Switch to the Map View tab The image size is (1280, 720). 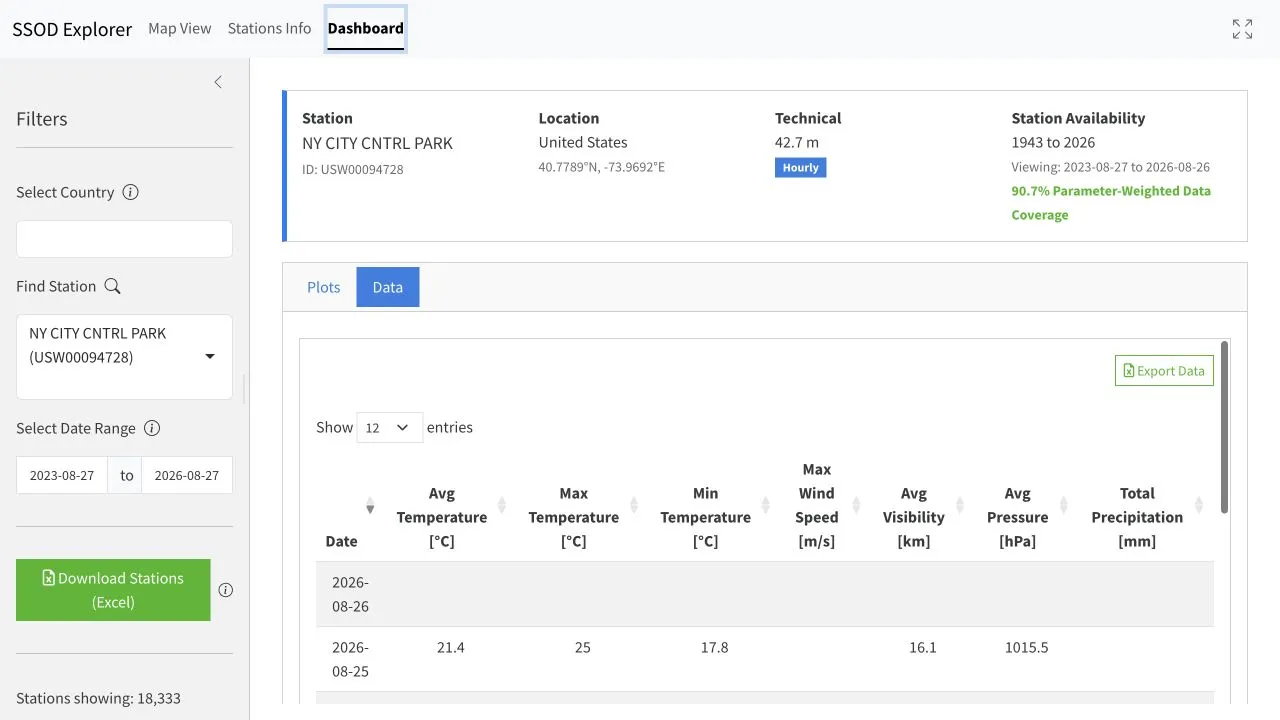click(x=180, y=28)
